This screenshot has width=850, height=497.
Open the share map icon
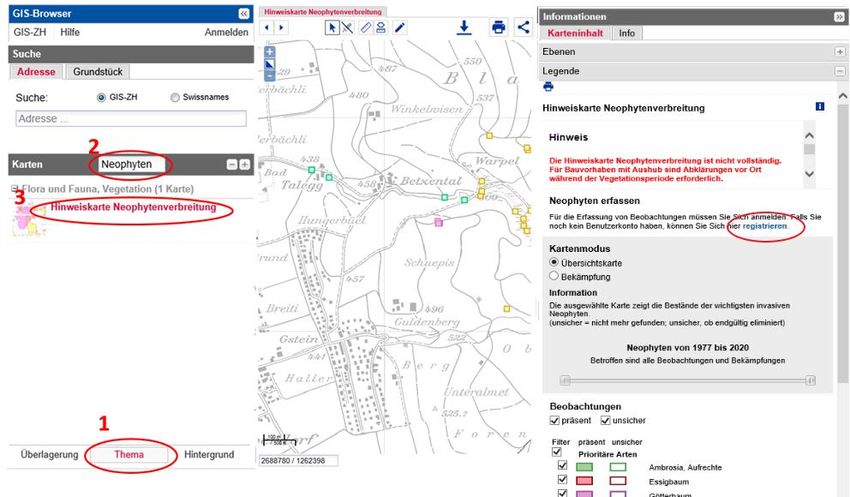523,28
